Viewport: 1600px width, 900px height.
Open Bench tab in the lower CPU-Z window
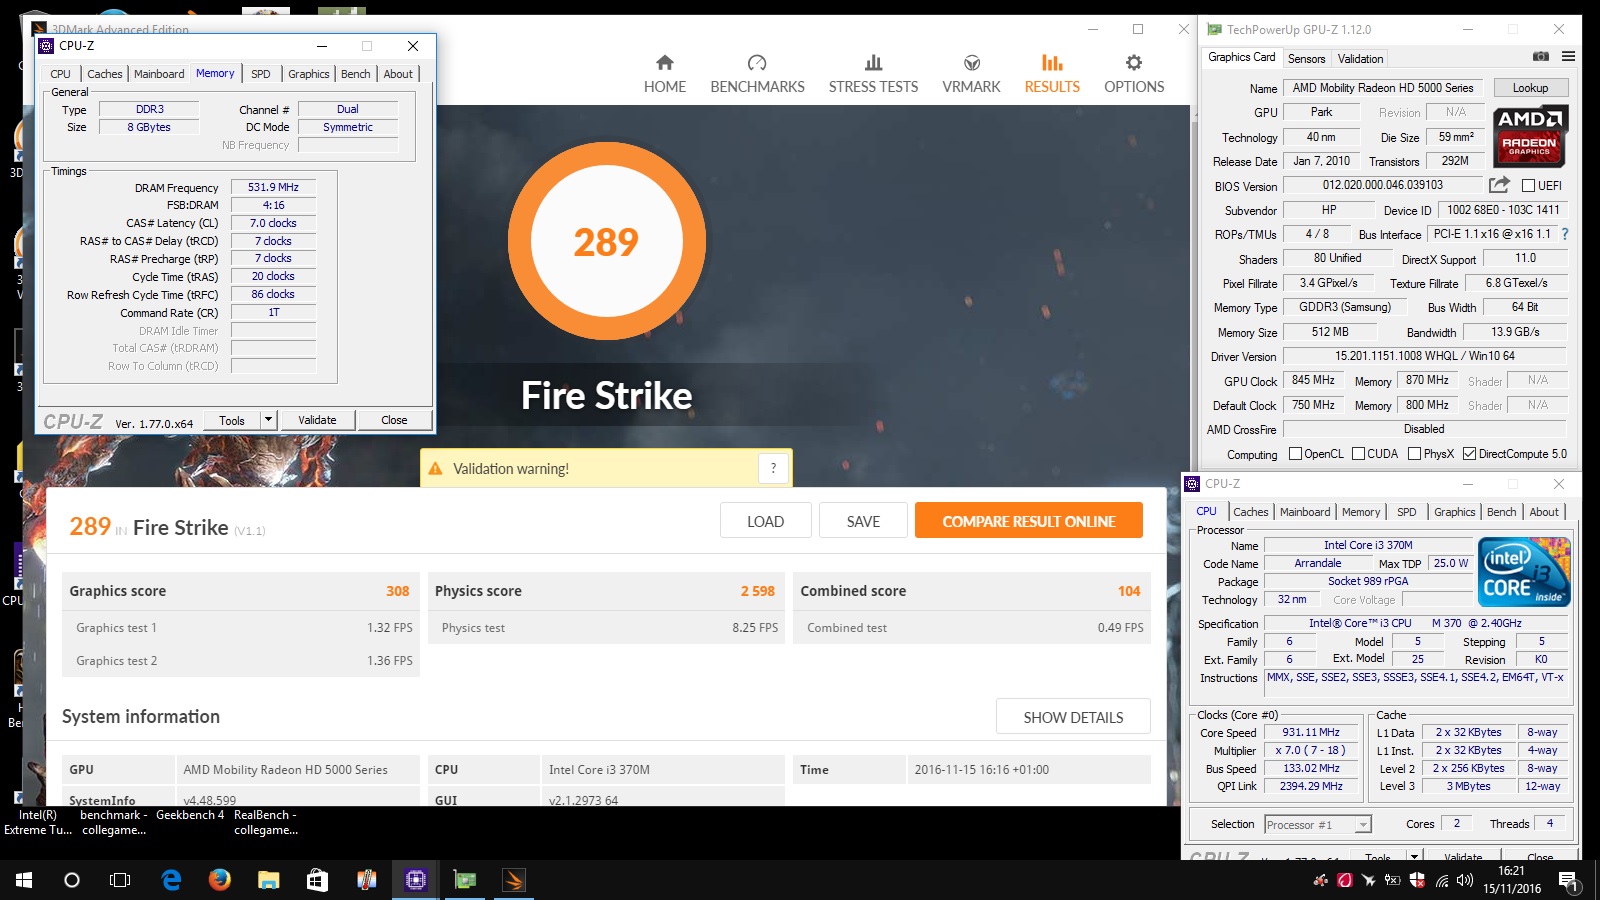1501,512
